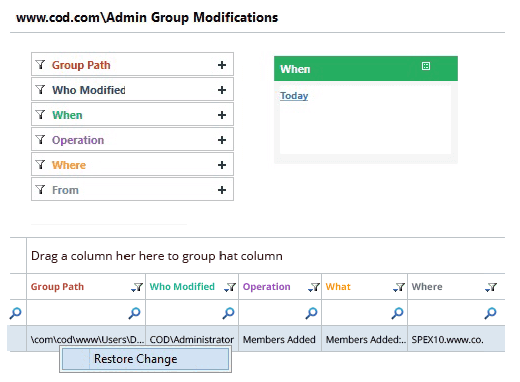Click search magnifier in Group Path column
Image resolution: width=520 pixels, height=382 pixels.
(134, 313)
